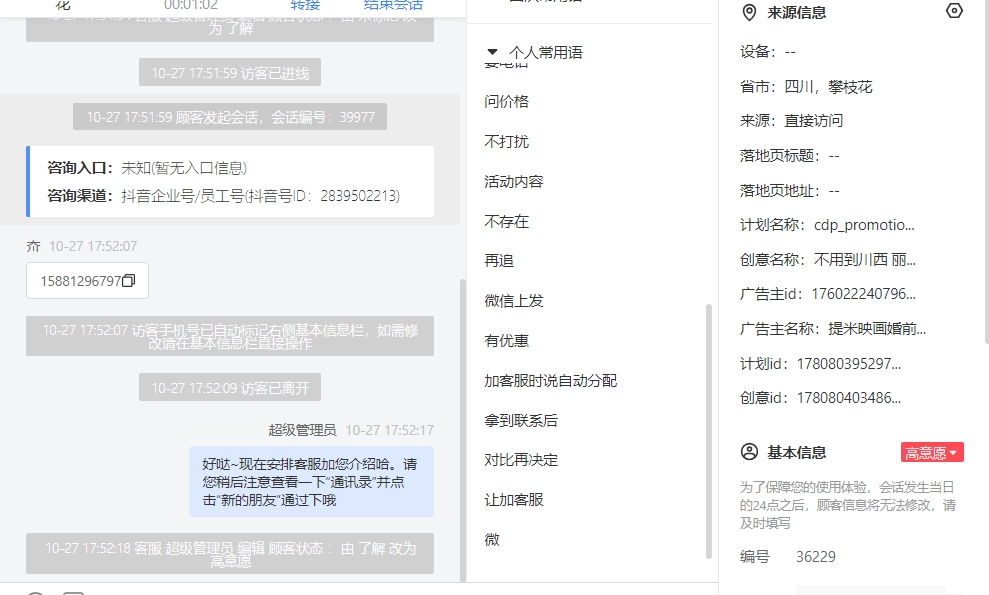Click the 落地页地址 row
The width and height of the screenshot is (989, 595).
tap(790, 191)
